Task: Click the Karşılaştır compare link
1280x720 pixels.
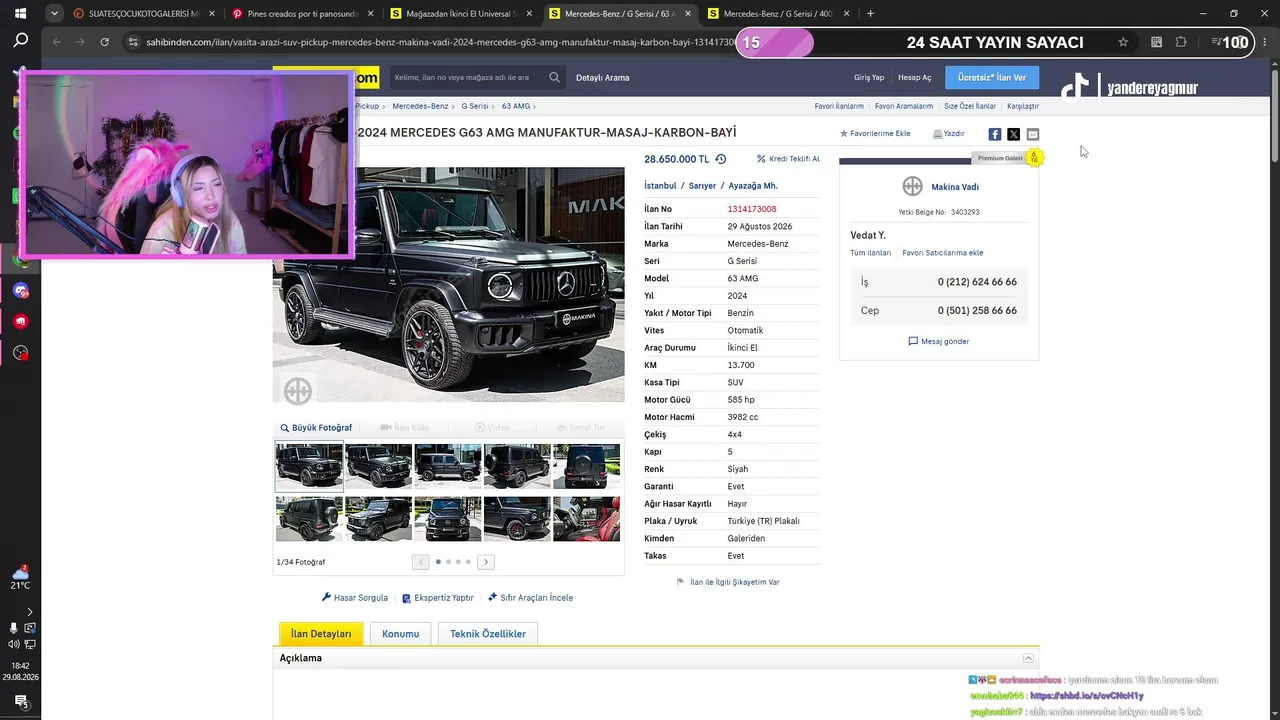Action: [x=1023, y=106]
